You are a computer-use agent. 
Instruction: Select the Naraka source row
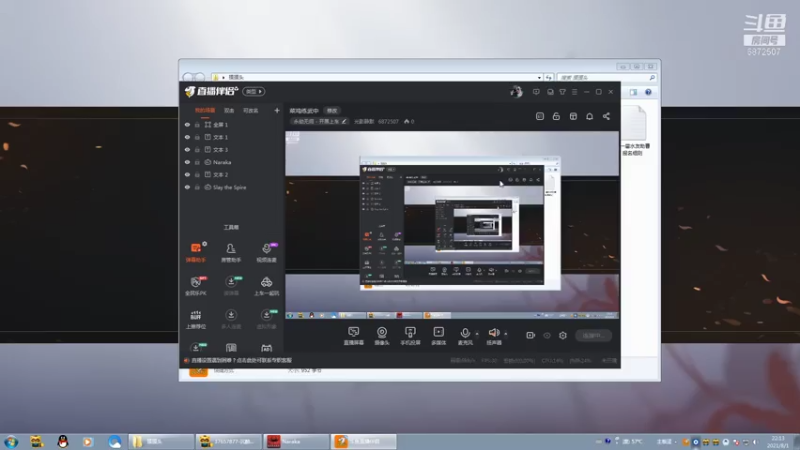tap(232, 162)
